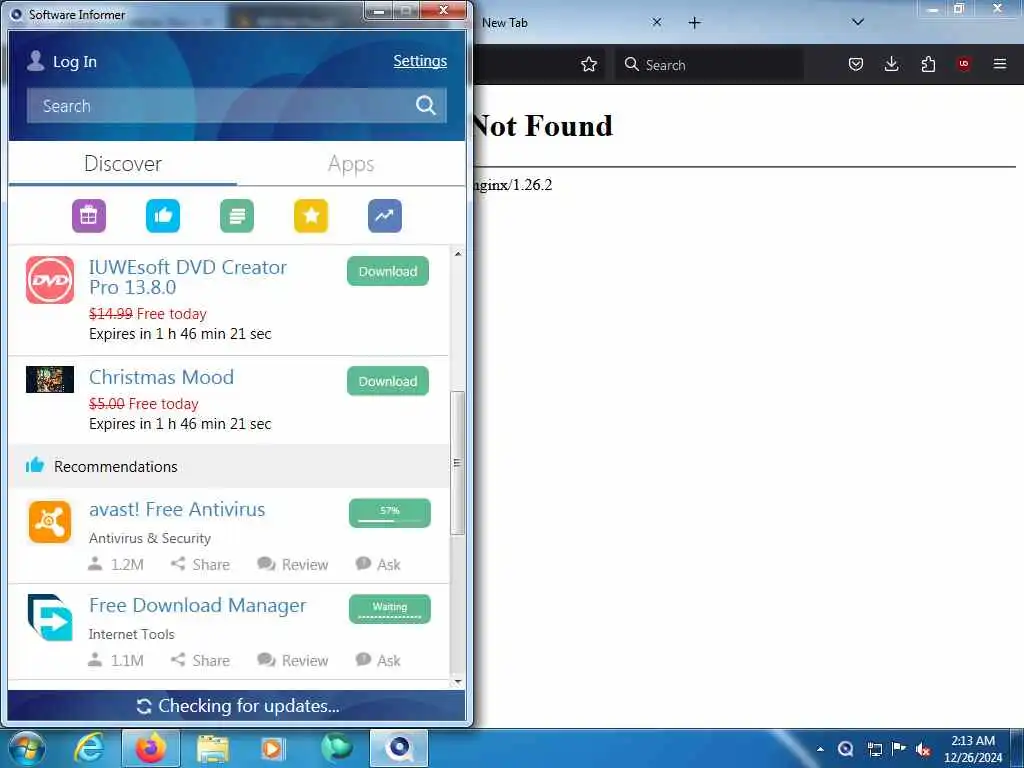
Task: Click the Recommendations section header
Action: point(229,466)
